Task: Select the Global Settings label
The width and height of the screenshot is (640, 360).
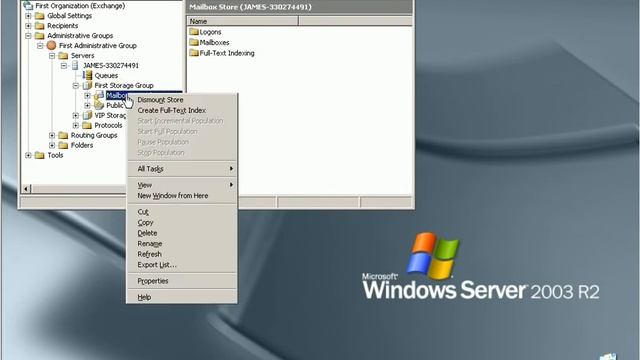Action: (69, 16)
